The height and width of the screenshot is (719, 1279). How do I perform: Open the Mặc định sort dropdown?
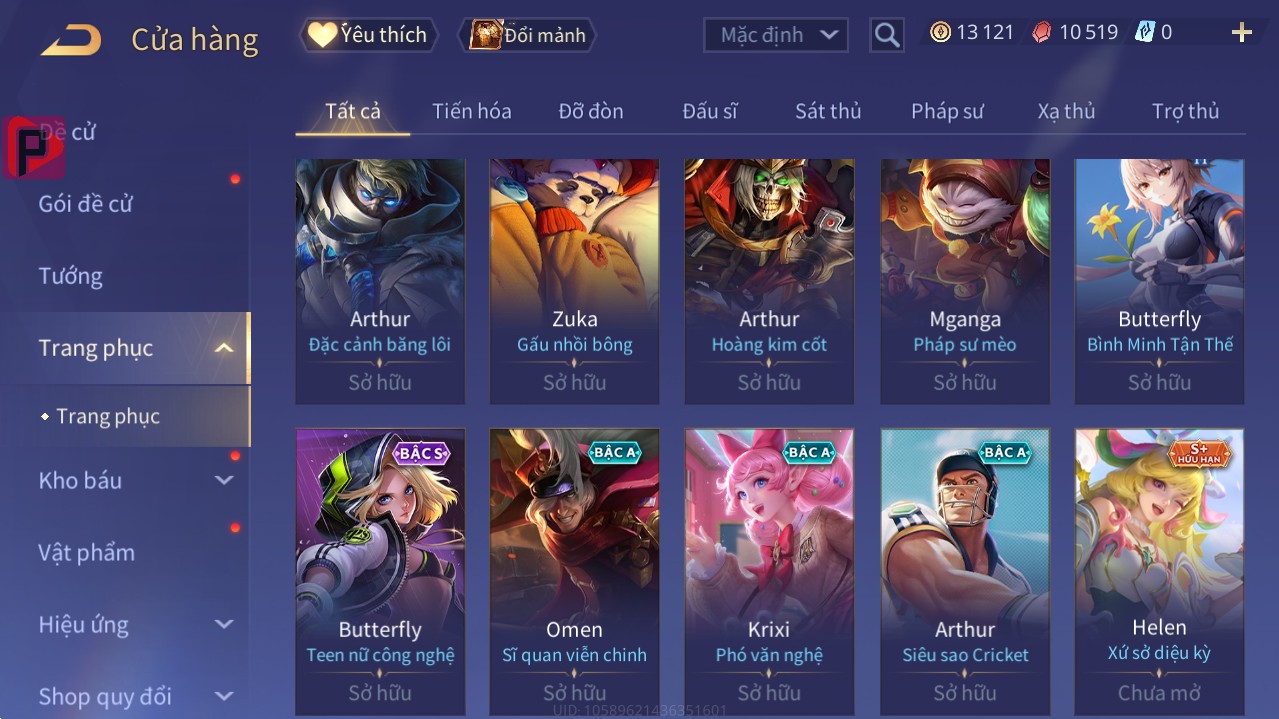[776, 35]
